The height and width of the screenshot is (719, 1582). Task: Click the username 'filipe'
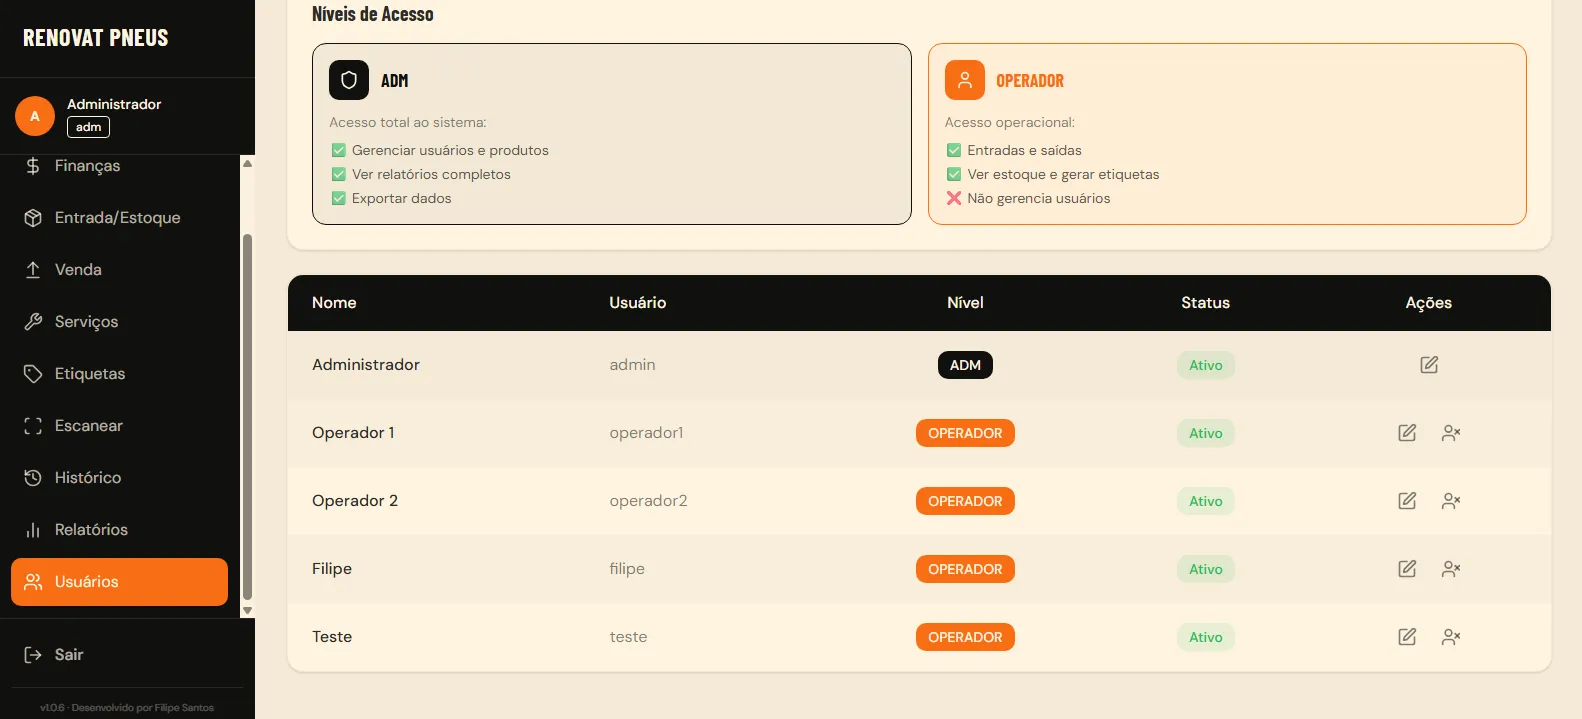point(627,569)
